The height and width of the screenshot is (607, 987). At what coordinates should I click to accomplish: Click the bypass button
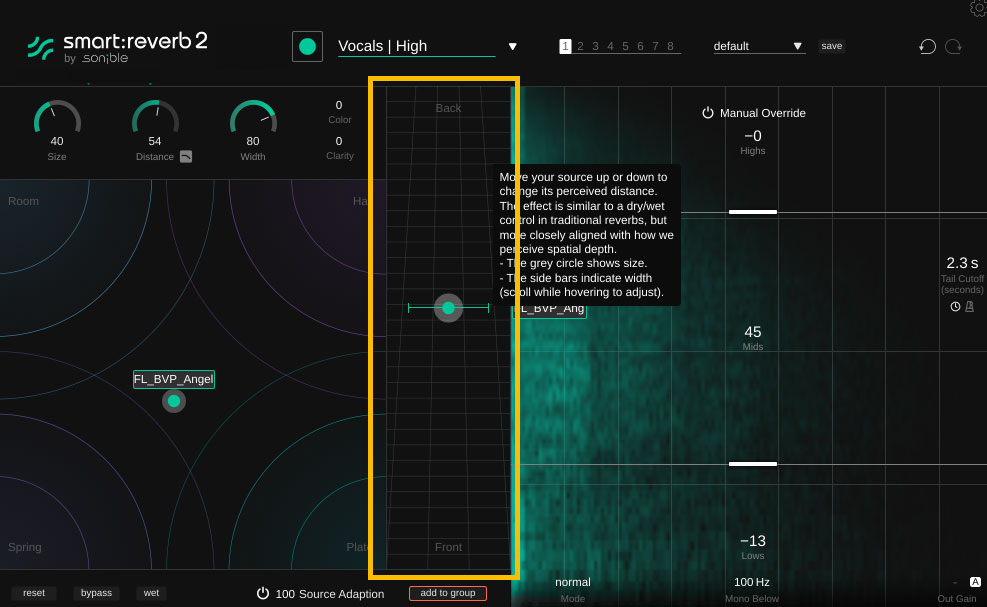96,593
